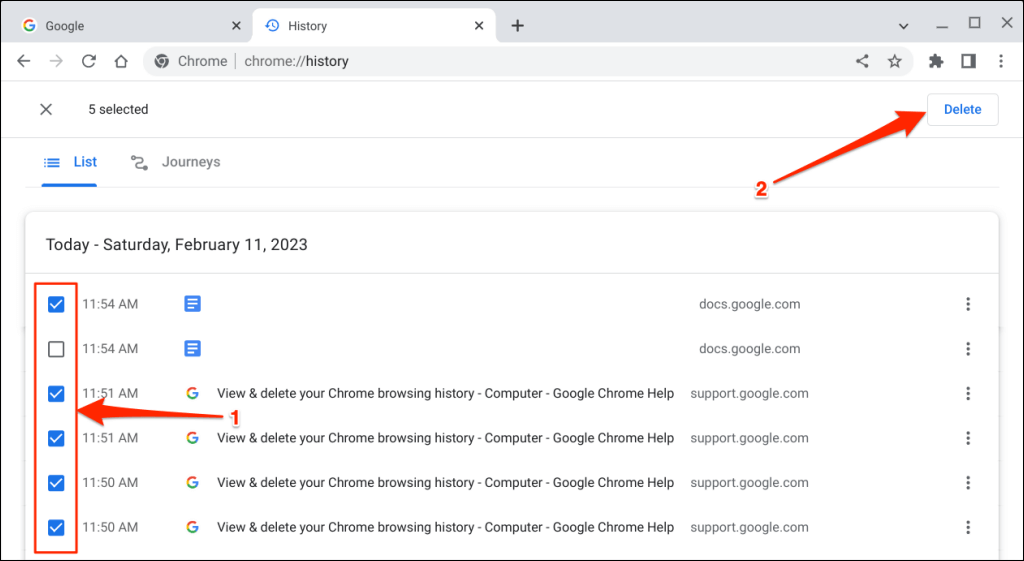Go to the home page icon

click(121, 61)
